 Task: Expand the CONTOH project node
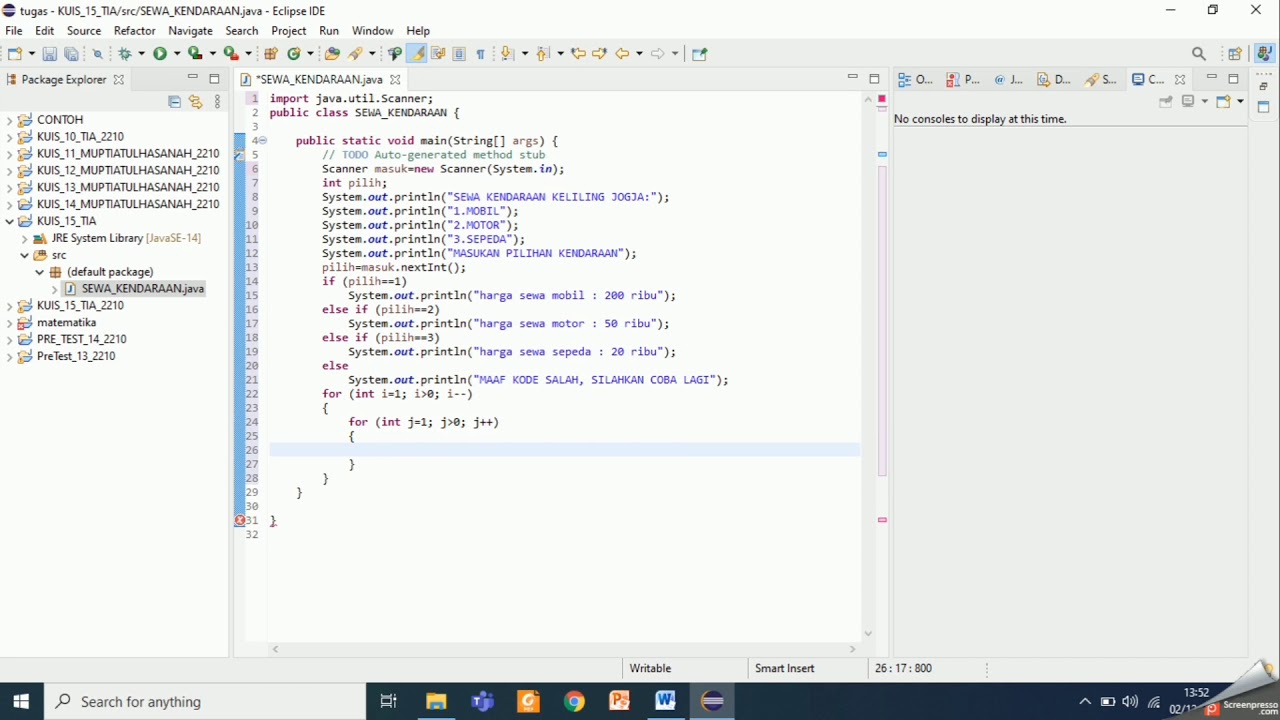pos(9,120)
